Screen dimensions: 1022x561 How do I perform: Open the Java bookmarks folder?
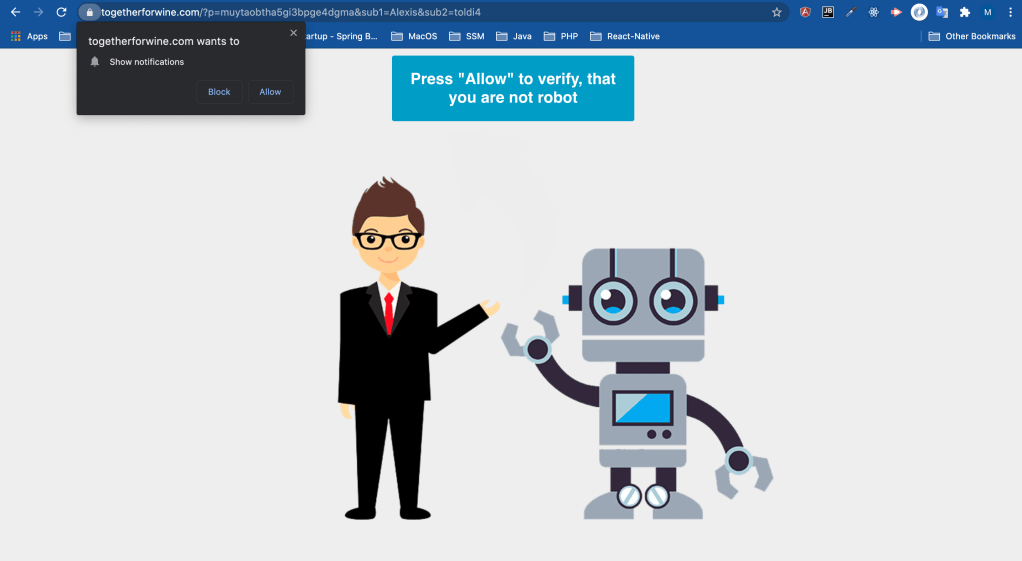point(514,36)
